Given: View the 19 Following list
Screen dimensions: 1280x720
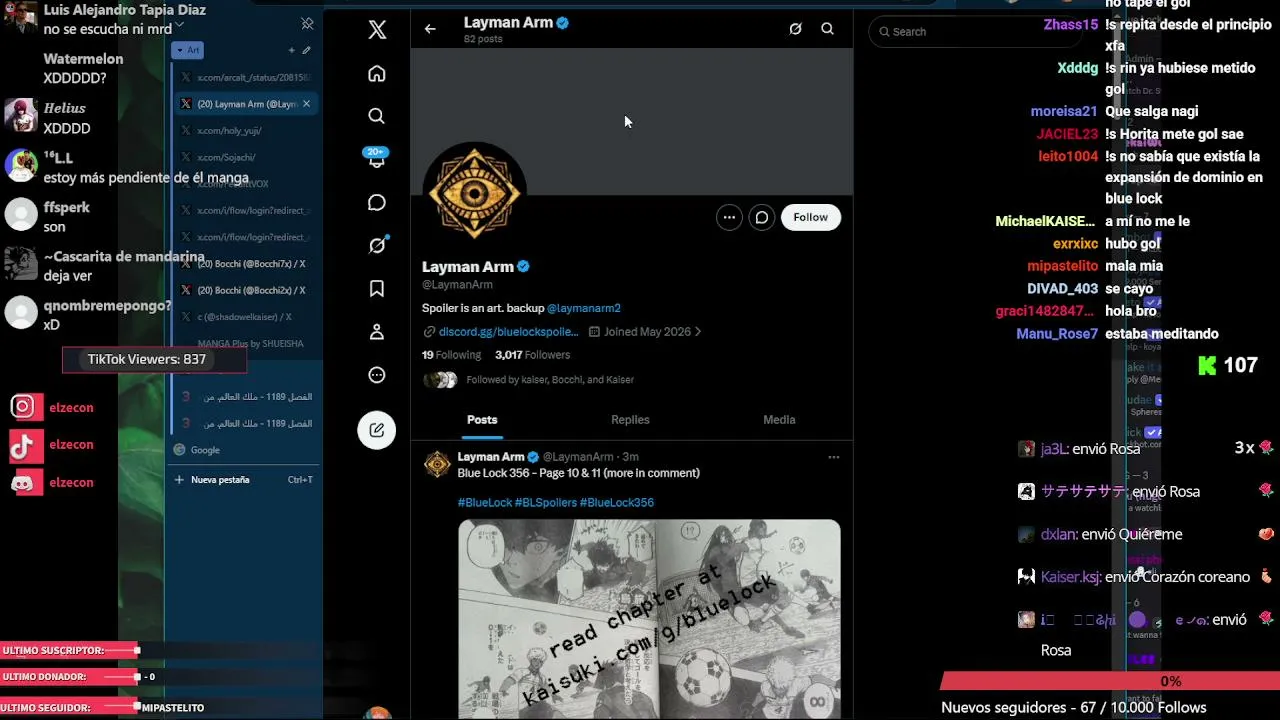Looking at the screenshot, I should (x=452, y=355).
